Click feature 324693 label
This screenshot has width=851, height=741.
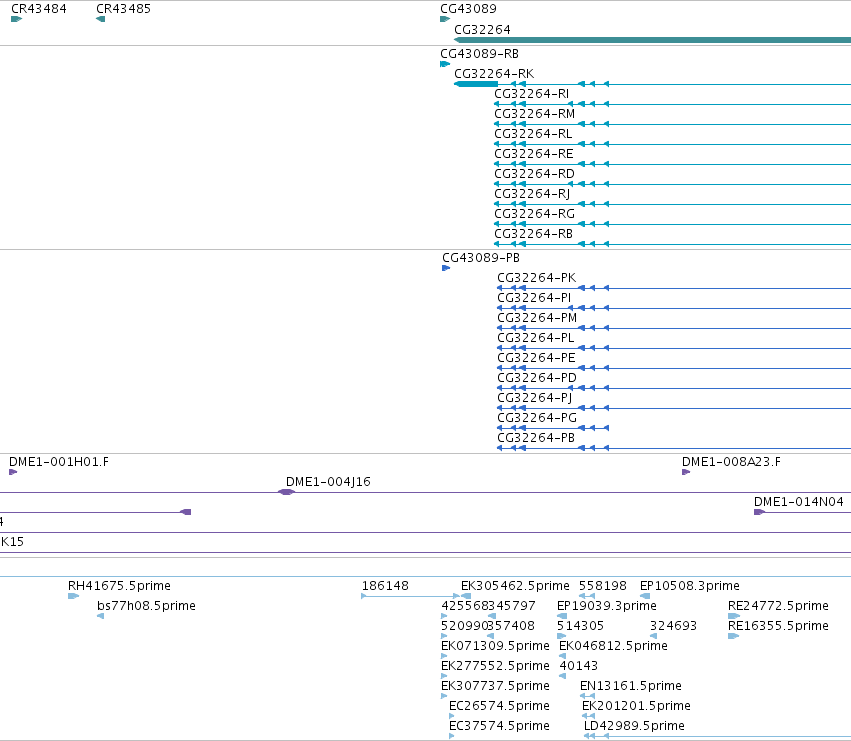pyautogui.click(x=674, y=626)
